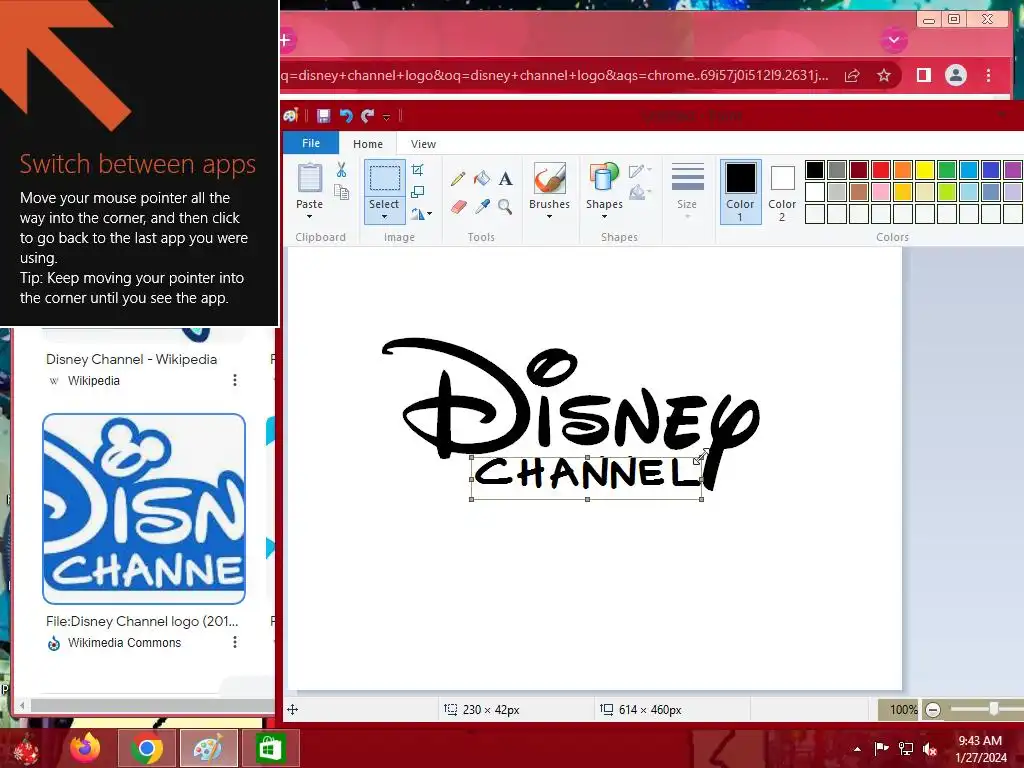The image size is (1024, 768).
Task: Expand the Brushes dropdown arrow
Action: (x=549, y=216)
